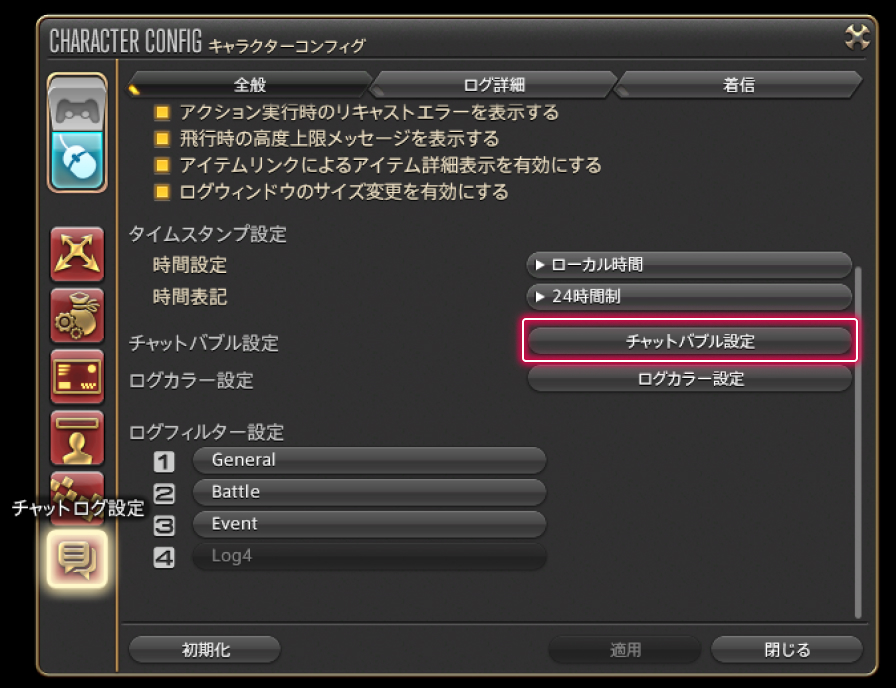
Task: Open item settings pouch-and-gears icon
Action: (77, 315)
